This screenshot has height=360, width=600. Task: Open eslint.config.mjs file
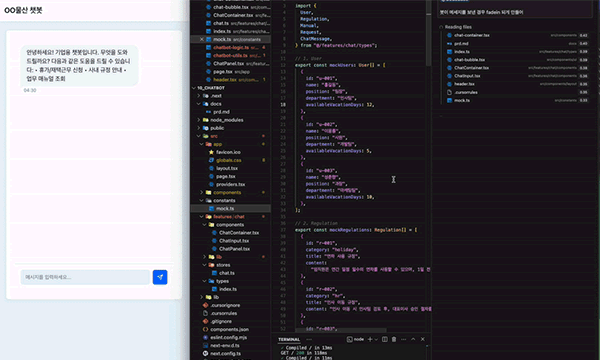228,337
